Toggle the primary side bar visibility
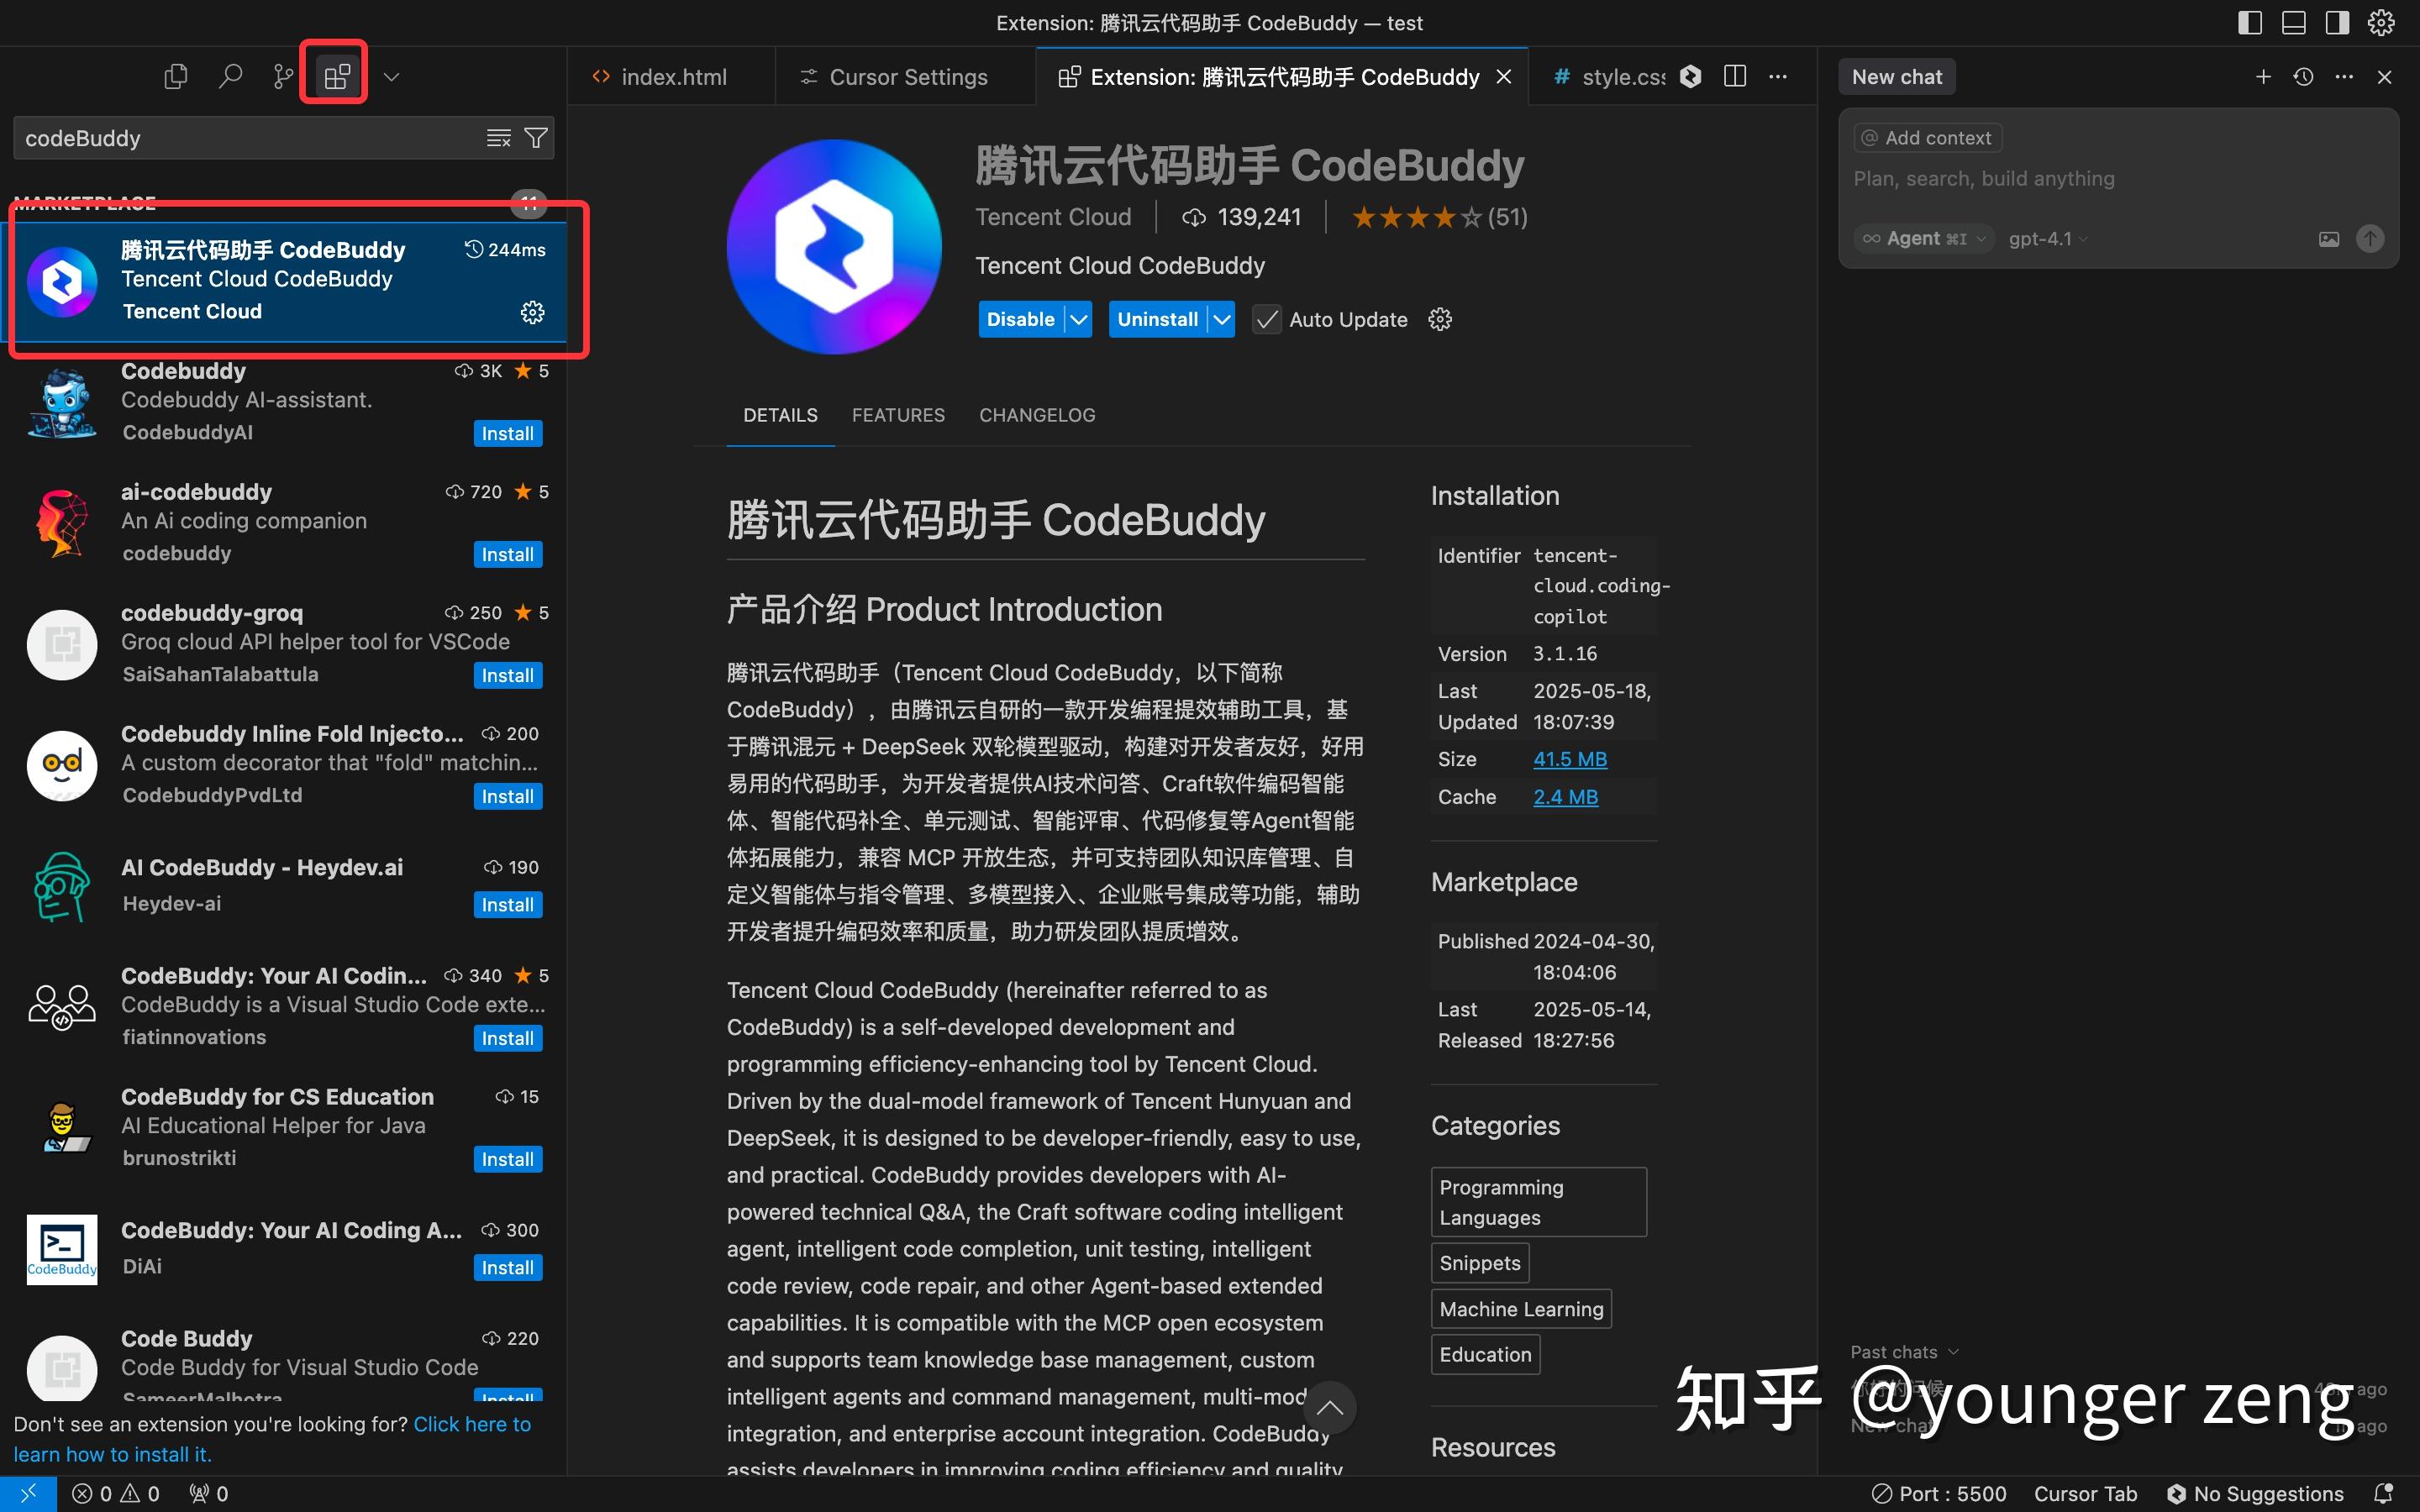Image resolution: width=2420 pixels, height=1512 pixels. [2249, 22]
